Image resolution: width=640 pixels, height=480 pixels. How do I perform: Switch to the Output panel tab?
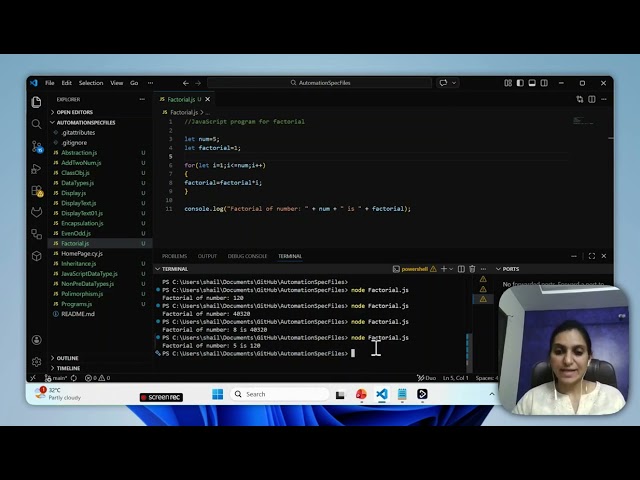207,256
